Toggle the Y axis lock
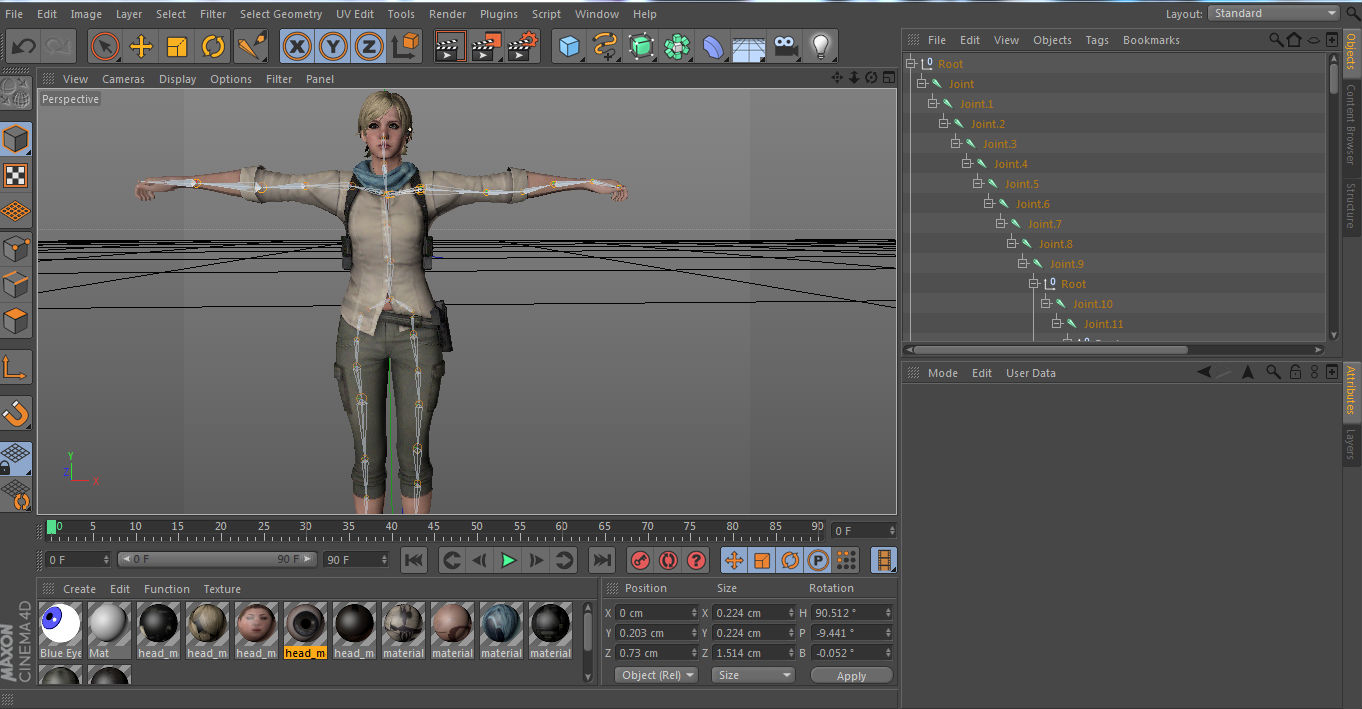 (x=333, y=47)
